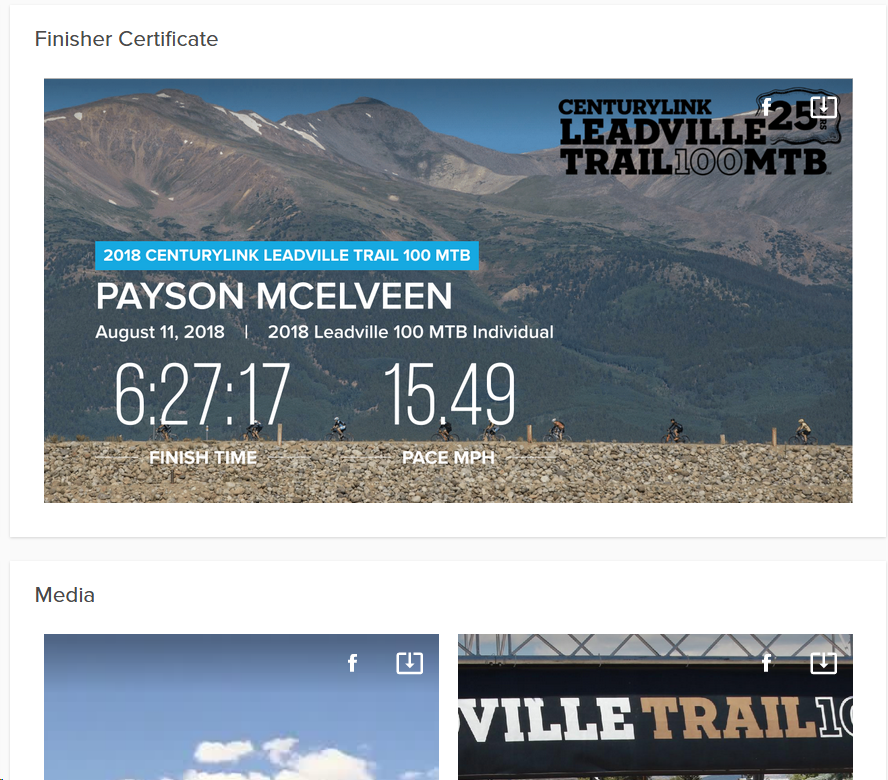This screenshot has width=888, height=780.
Task: Download the sky and clouds photo
Action: [x=409, y=663]
